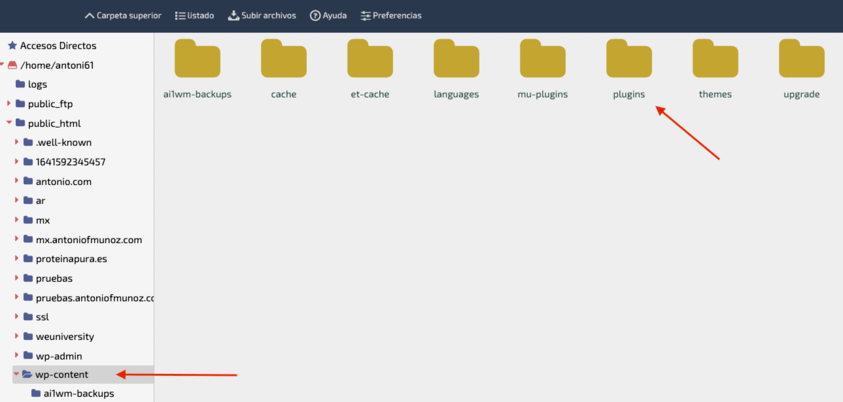Select mx.antoniofmunoz.com in tree
This screenshot has height=402, width=843.
coord(89,240)
